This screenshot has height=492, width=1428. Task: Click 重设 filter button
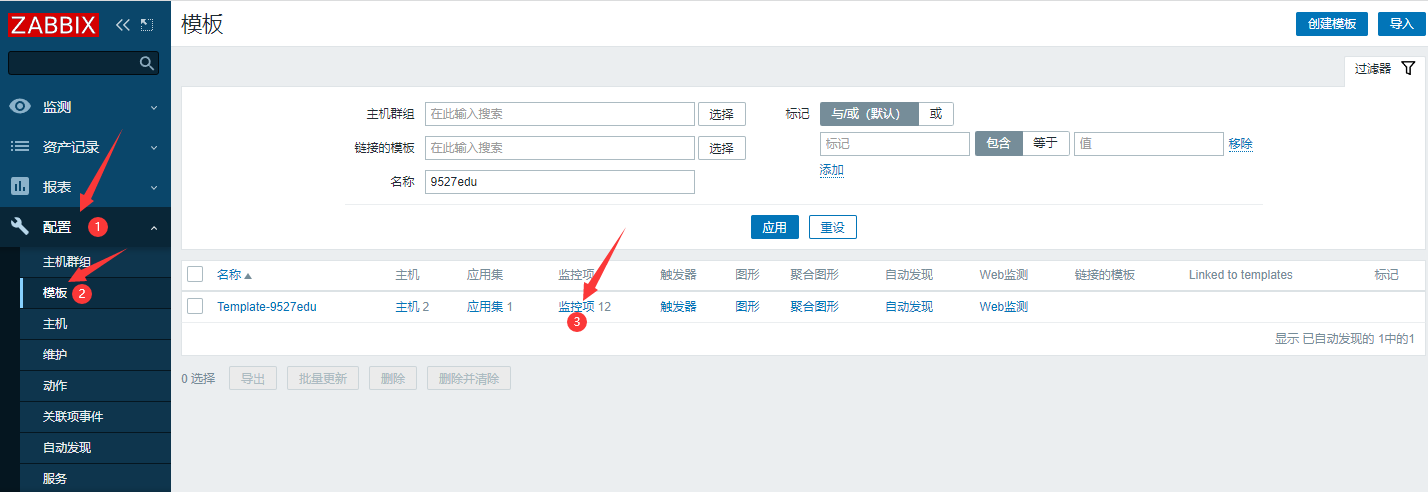(x=833, y=227)
